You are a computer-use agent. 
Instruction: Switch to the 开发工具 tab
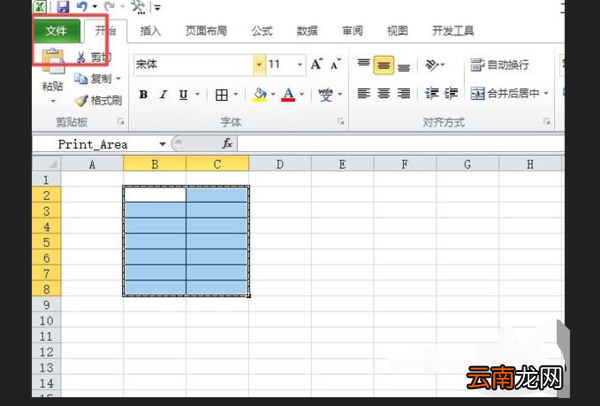pos(453,31)
